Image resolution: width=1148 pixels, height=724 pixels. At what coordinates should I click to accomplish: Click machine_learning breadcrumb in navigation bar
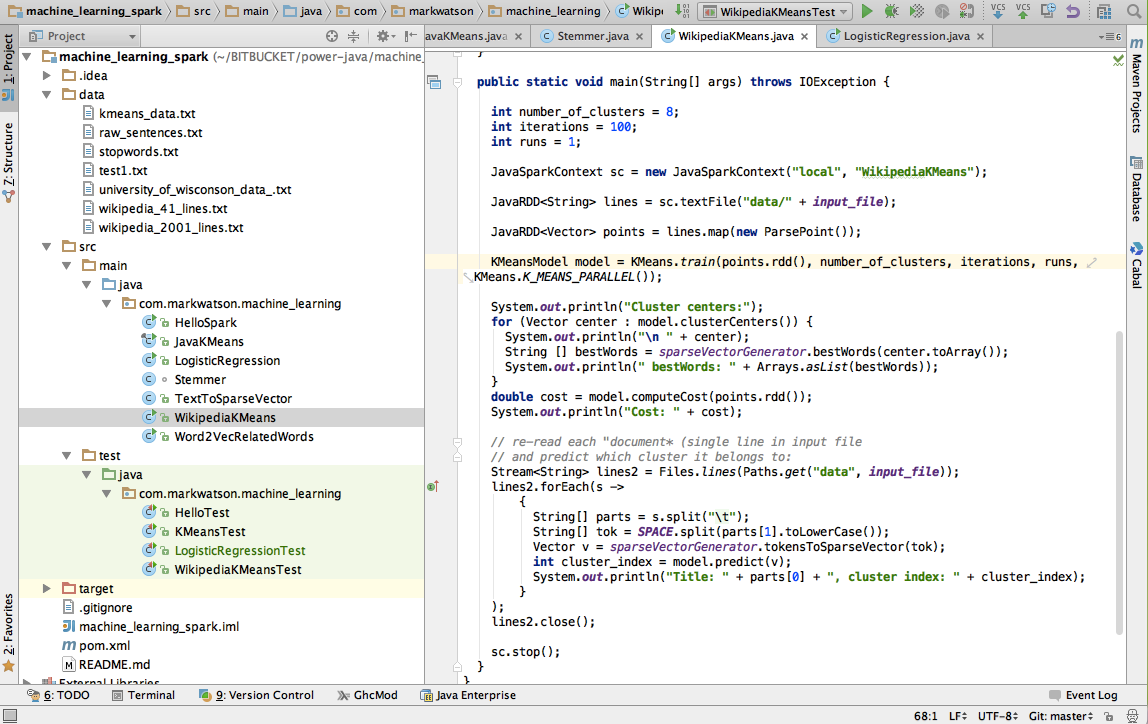[x=544, y=11]
